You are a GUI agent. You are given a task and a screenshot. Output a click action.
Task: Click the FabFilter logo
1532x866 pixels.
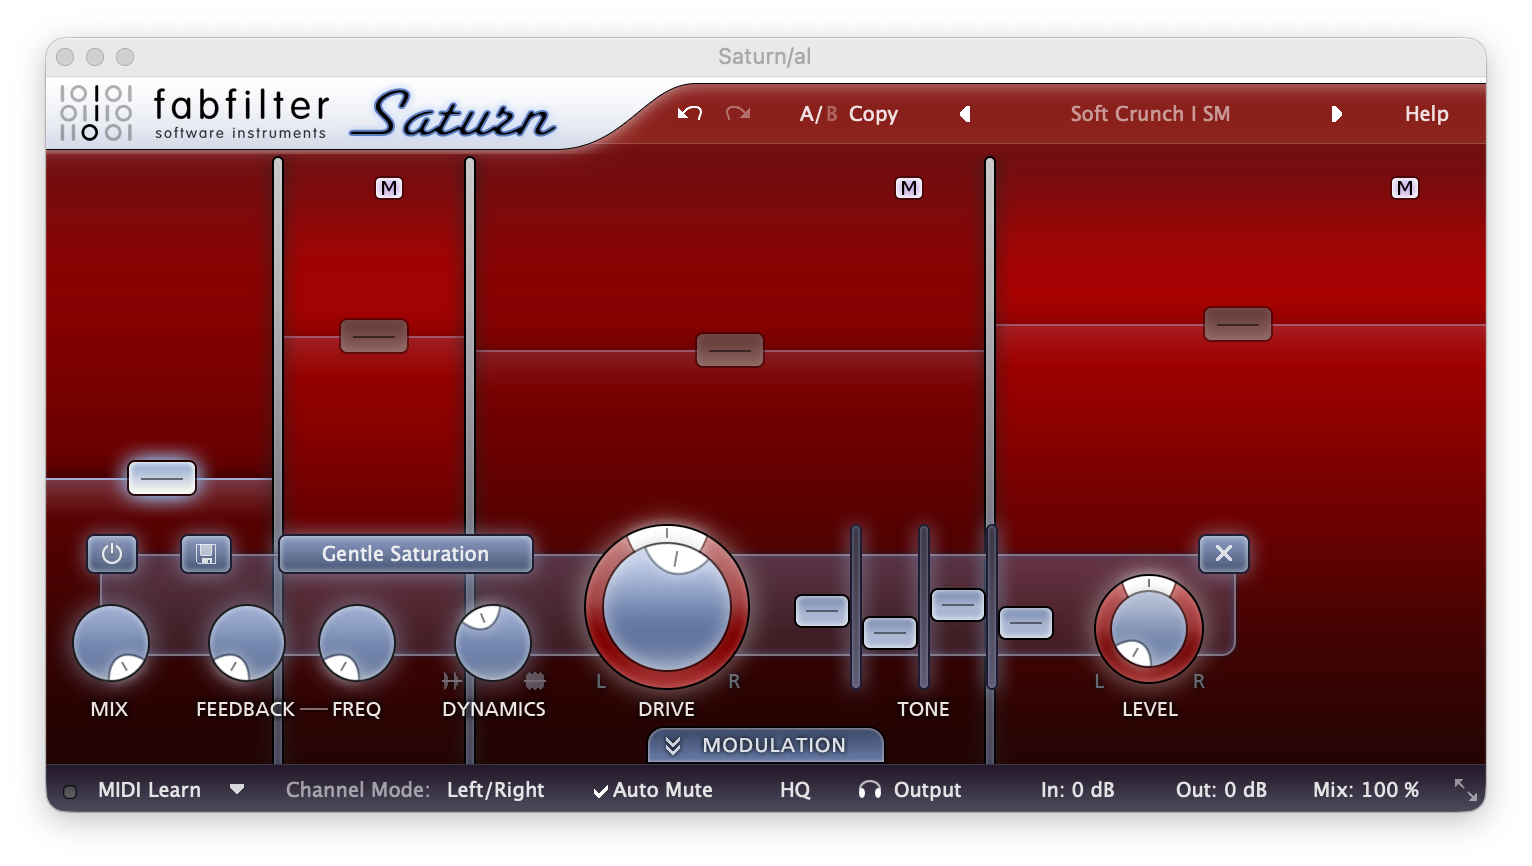[x=193, y=113]
